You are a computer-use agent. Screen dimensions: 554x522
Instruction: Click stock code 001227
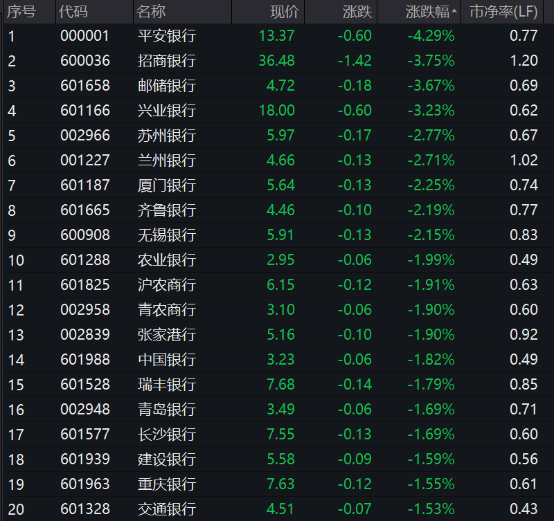[85, 160]
